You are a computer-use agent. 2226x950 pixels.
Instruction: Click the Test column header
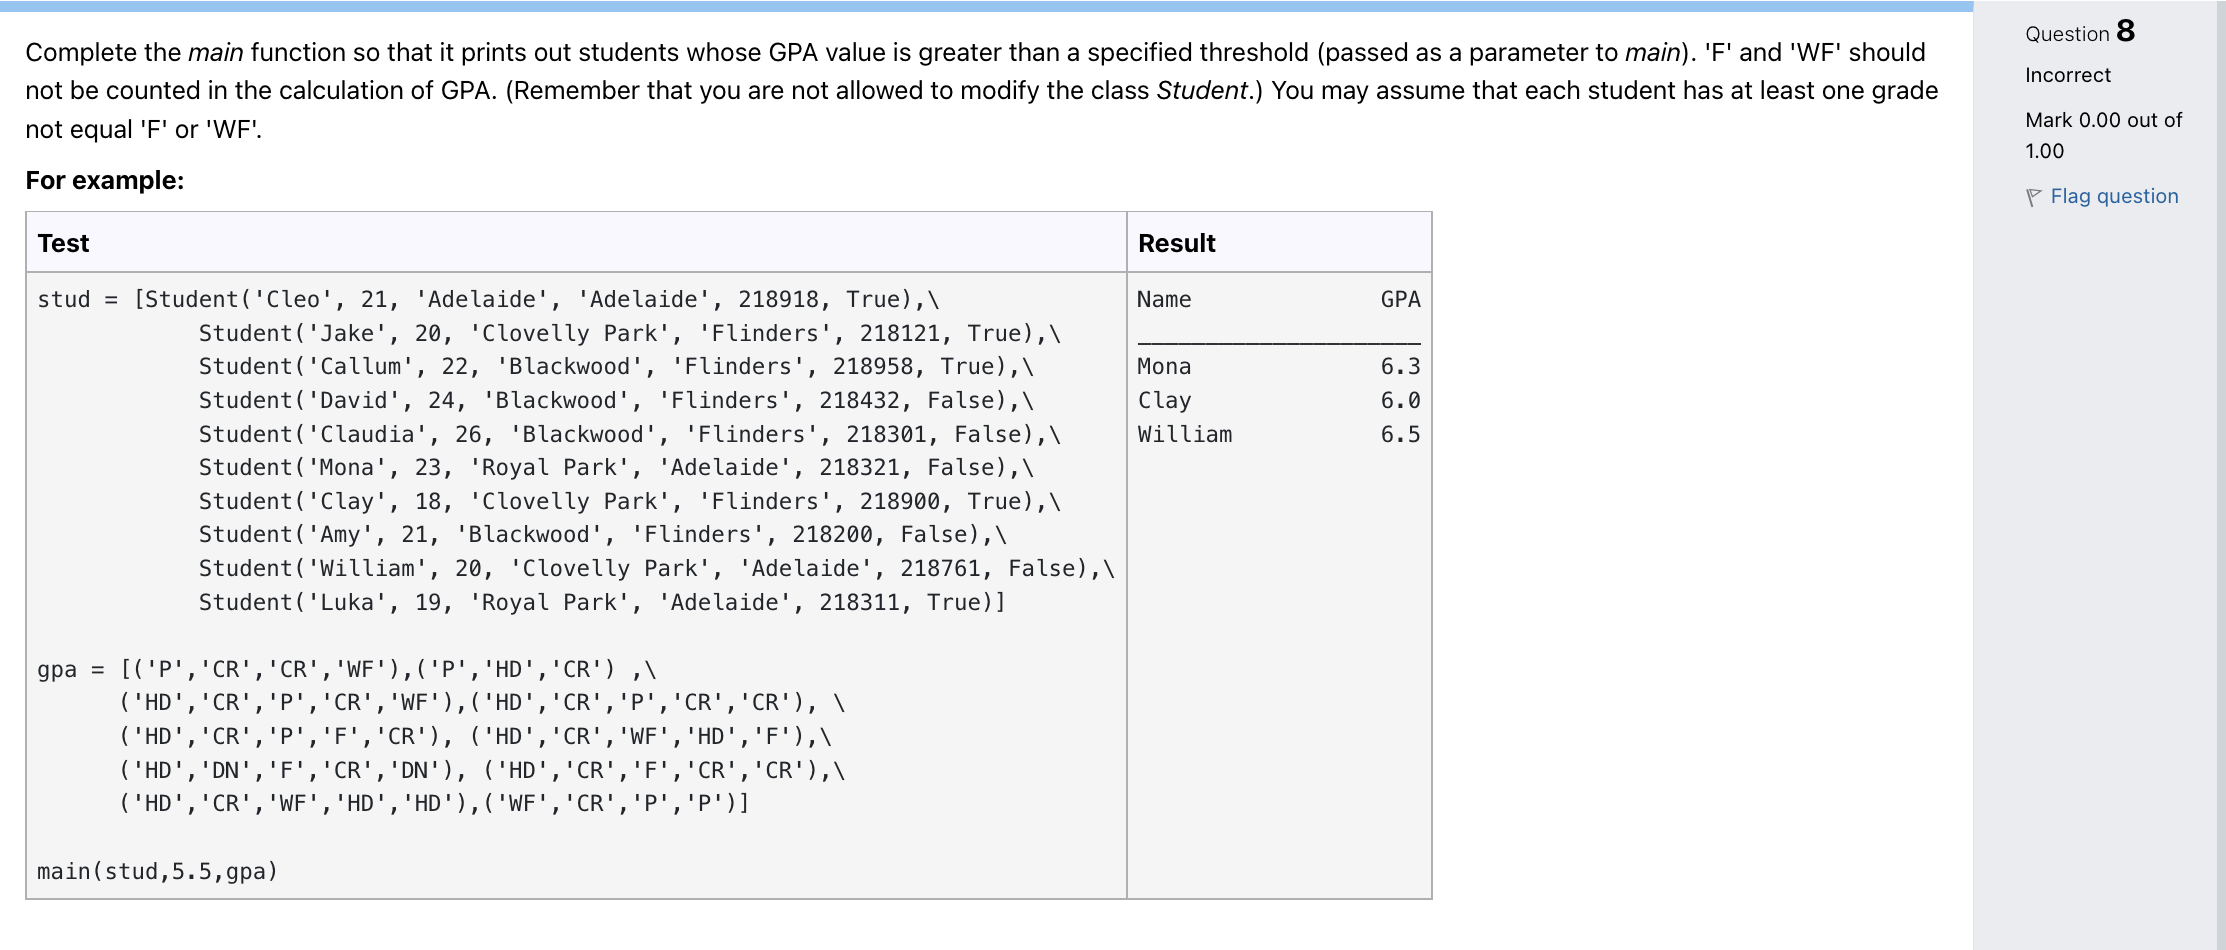point(63,243)
